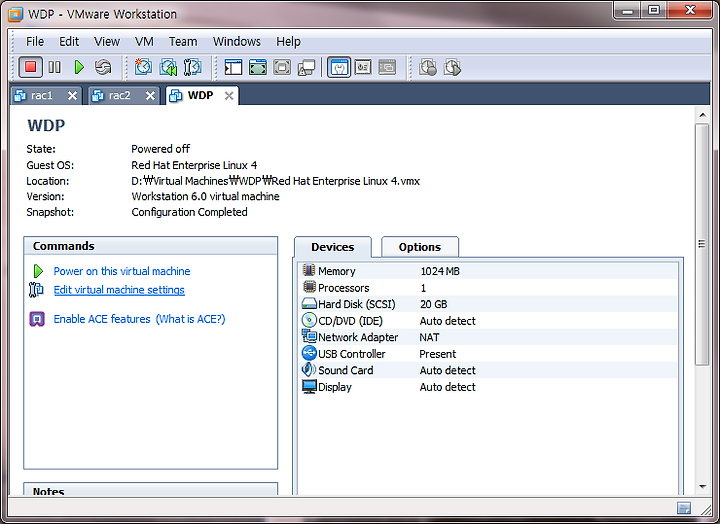Click the Powered off state text
This screenshot has width=720, height=524.
pyautogui.click(x=160, y=149)
